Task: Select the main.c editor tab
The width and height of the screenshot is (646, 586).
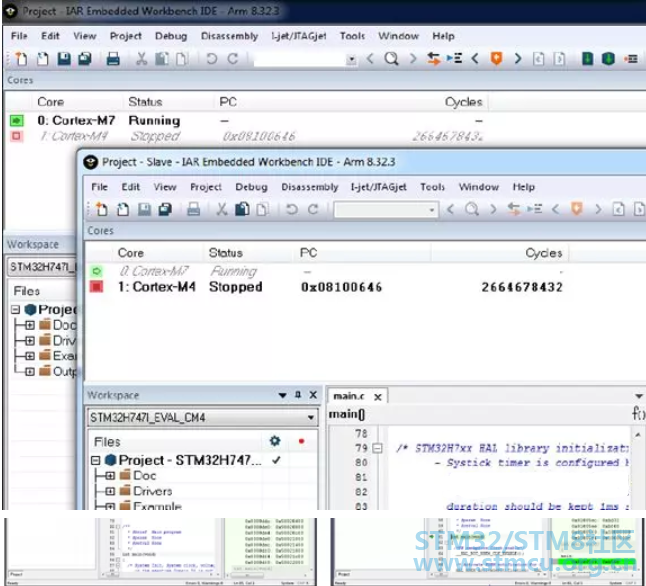Action: click(x=349, y=396)
